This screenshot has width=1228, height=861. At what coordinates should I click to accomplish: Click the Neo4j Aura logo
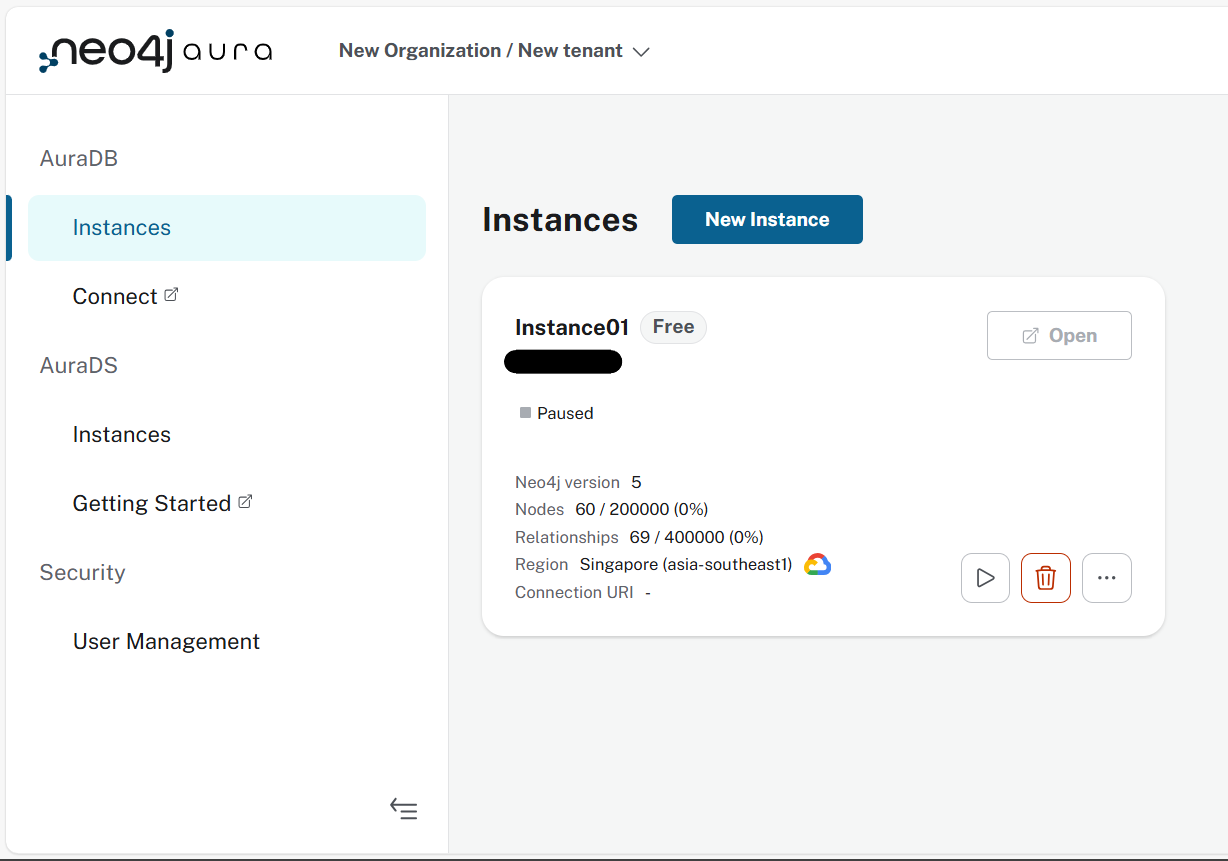click(x=155, y=52)
